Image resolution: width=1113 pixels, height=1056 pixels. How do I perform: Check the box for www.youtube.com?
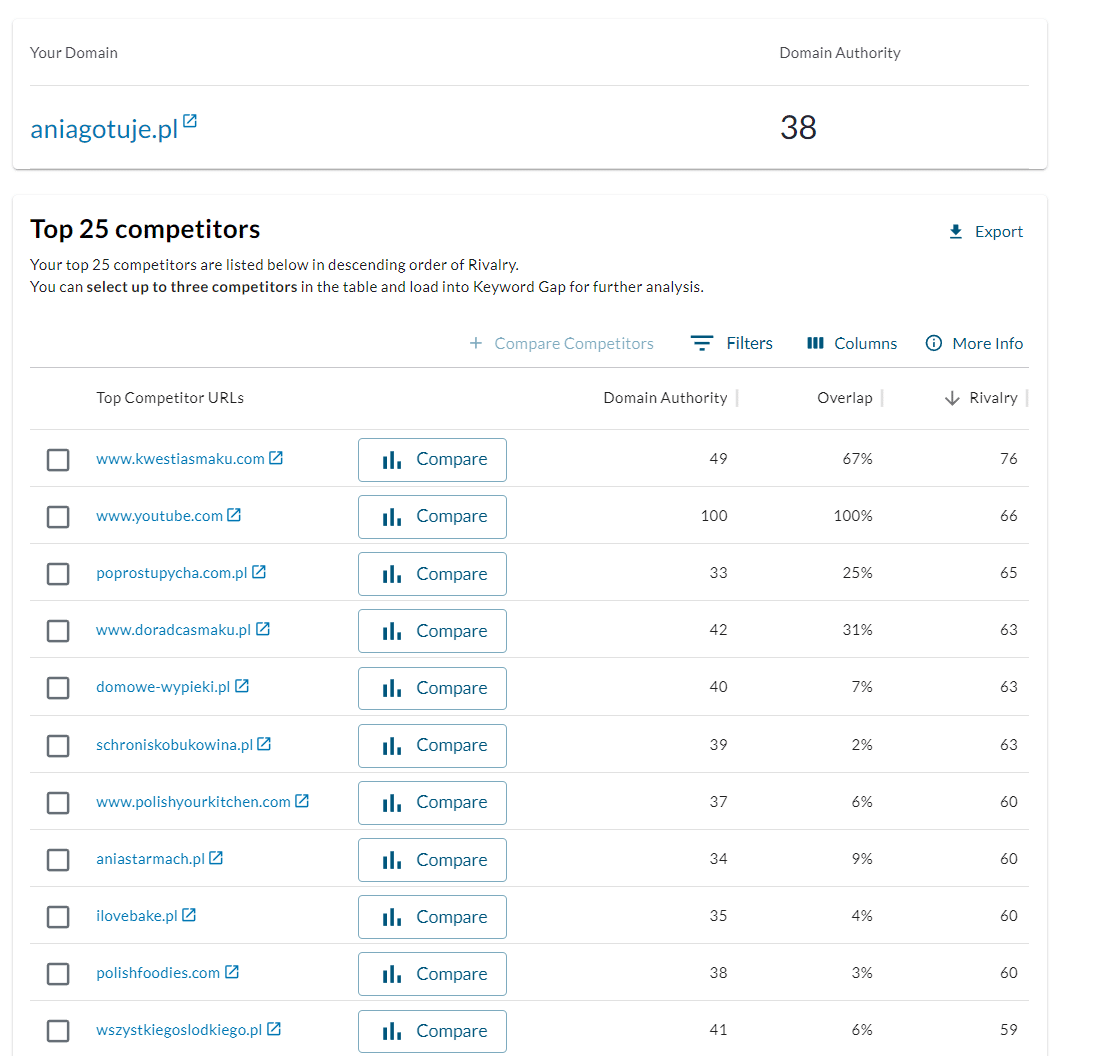click(x=58, y=517)
